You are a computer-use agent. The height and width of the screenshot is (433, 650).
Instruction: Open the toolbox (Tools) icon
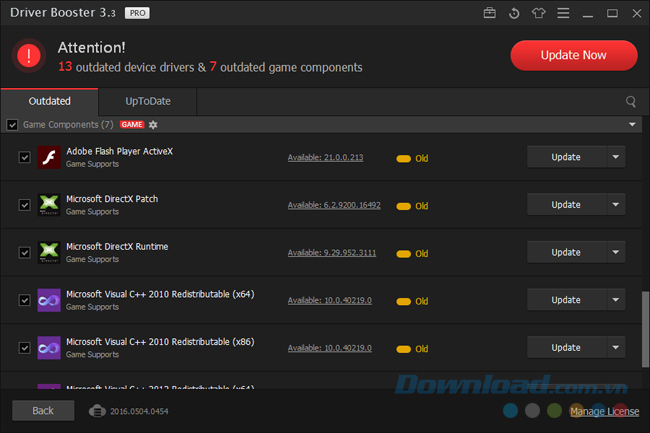[490, 13]
